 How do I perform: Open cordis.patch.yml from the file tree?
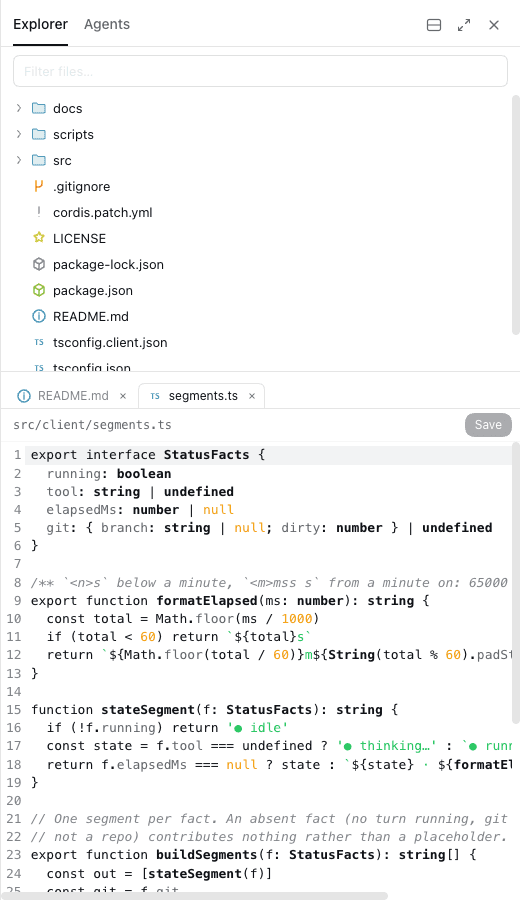pyautogui.click(x=103, y=212)
